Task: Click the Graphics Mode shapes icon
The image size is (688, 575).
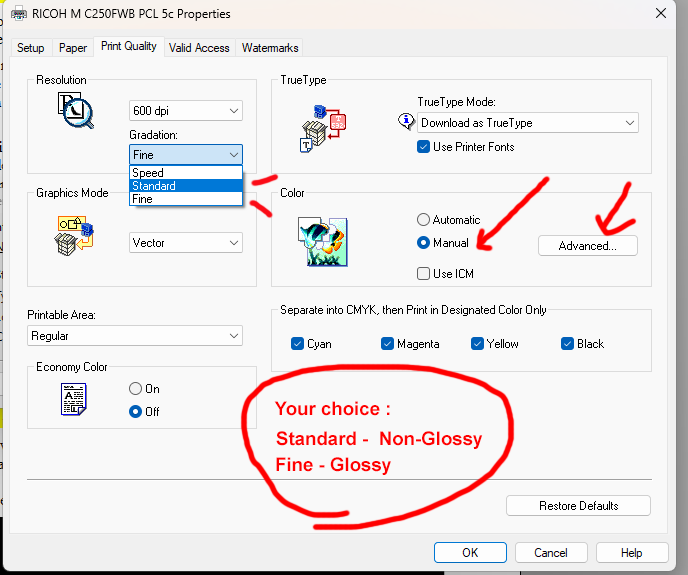Action: tap(73, 237)
